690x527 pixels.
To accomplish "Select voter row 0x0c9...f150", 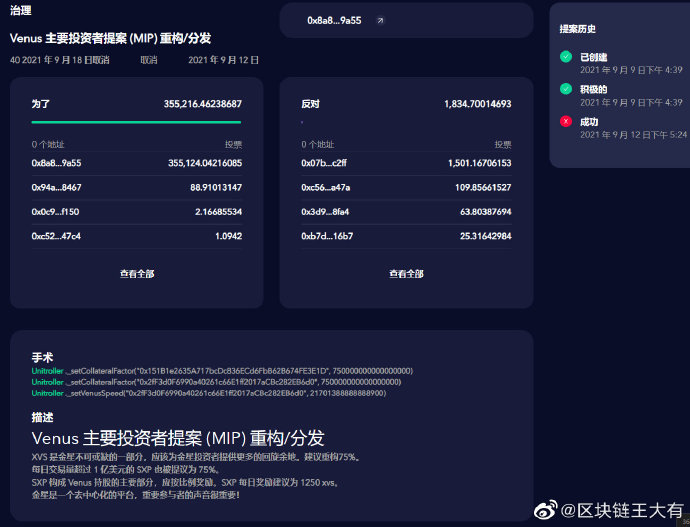I will click(x=136, y=212).
